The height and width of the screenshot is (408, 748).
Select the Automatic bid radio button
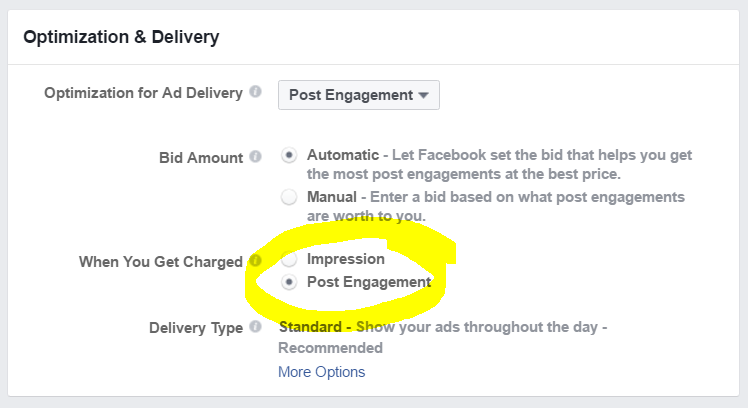(x=289, y=155)
